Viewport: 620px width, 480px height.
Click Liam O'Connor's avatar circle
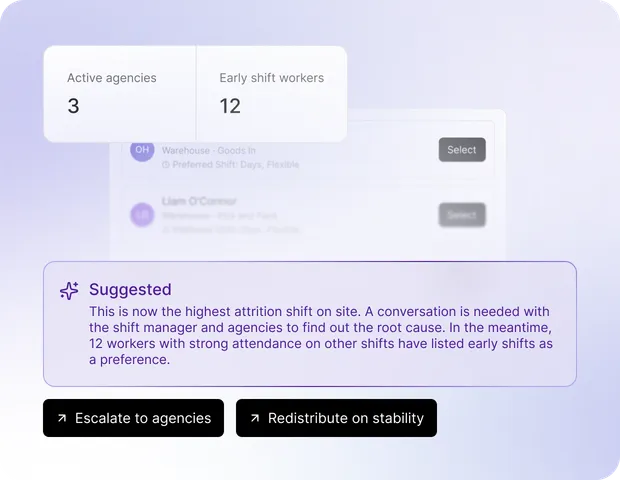142,215
